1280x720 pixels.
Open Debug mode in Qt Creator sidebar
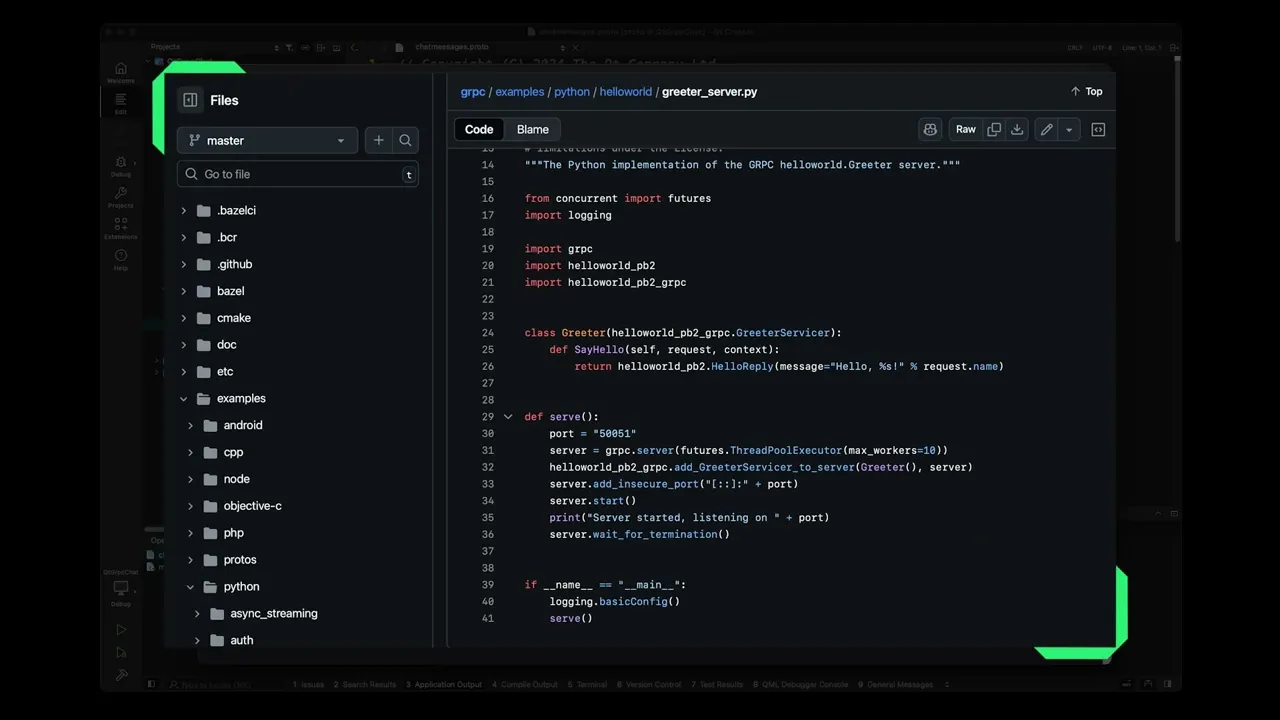121,165
